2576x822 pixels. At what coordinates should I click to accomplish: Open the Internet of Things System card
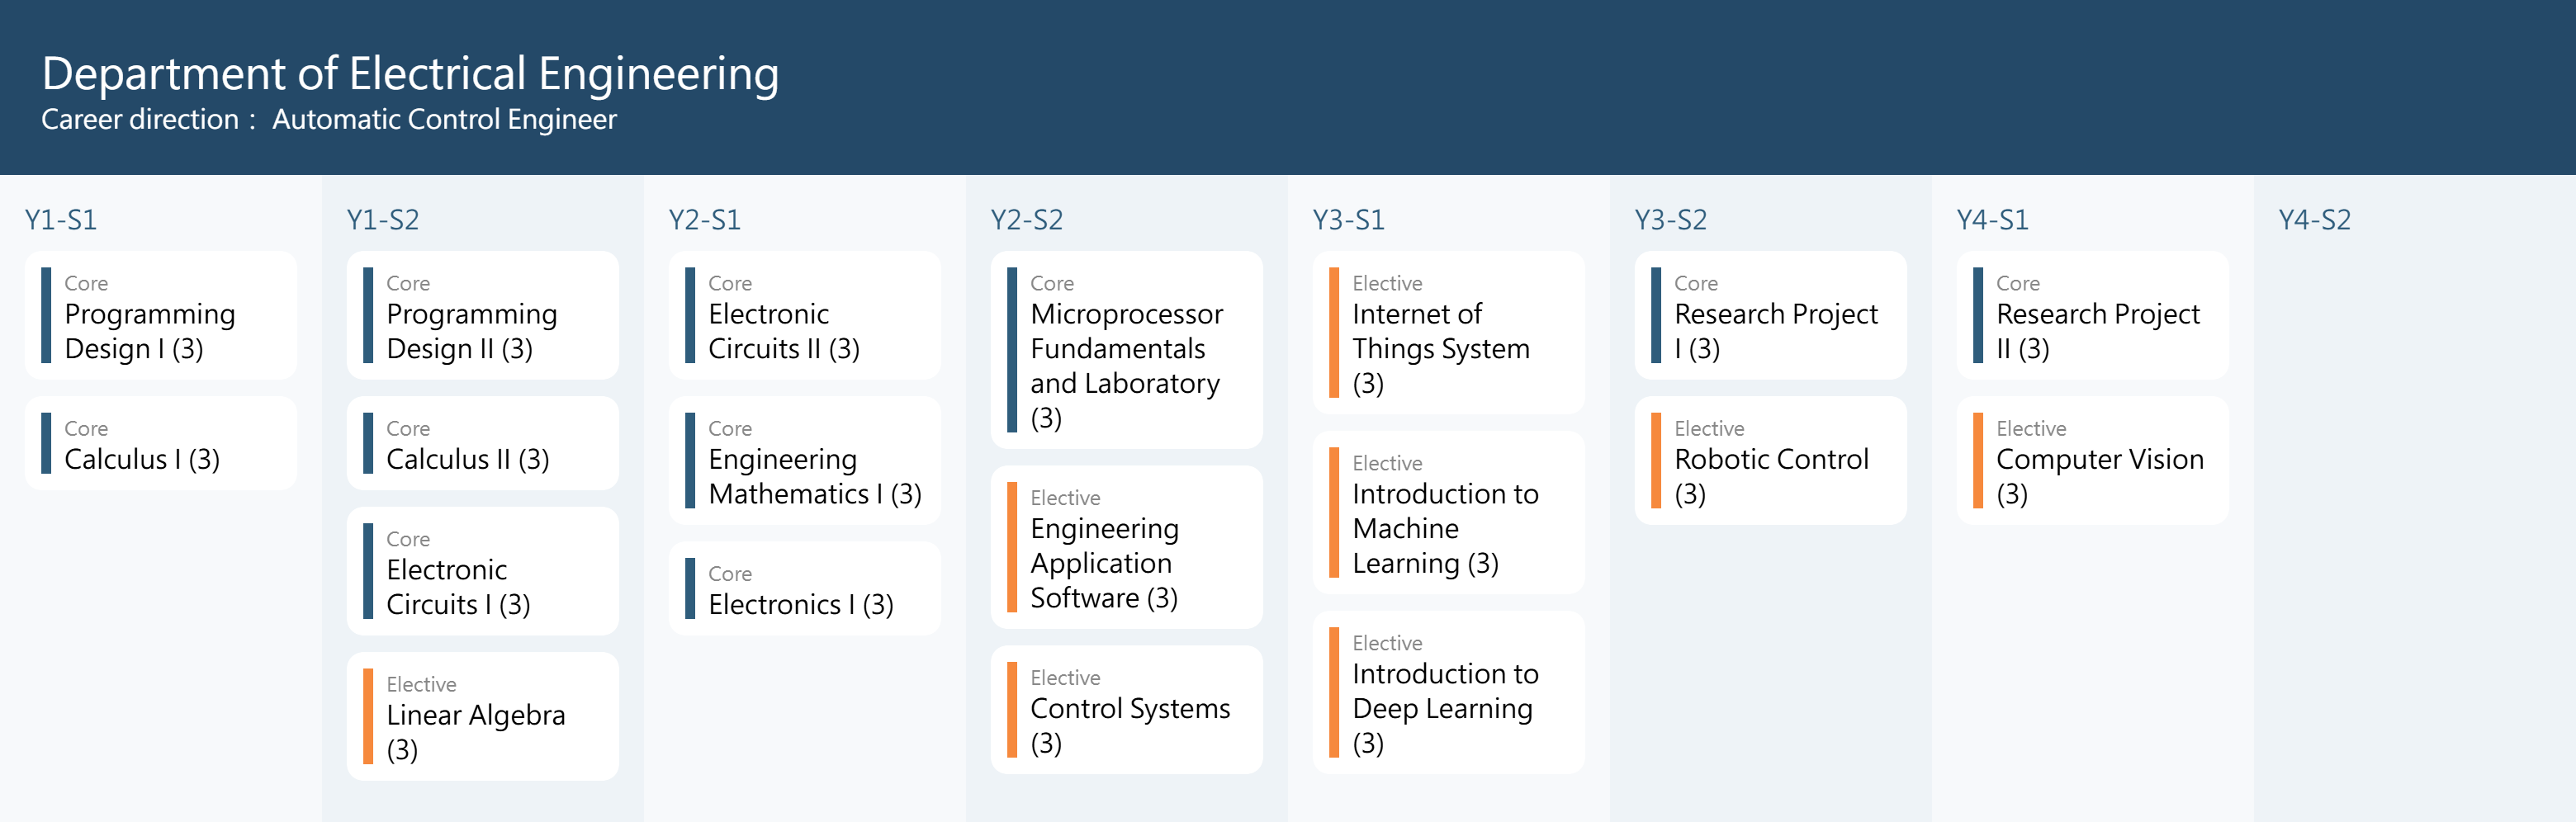click(x=1448, y=332)
